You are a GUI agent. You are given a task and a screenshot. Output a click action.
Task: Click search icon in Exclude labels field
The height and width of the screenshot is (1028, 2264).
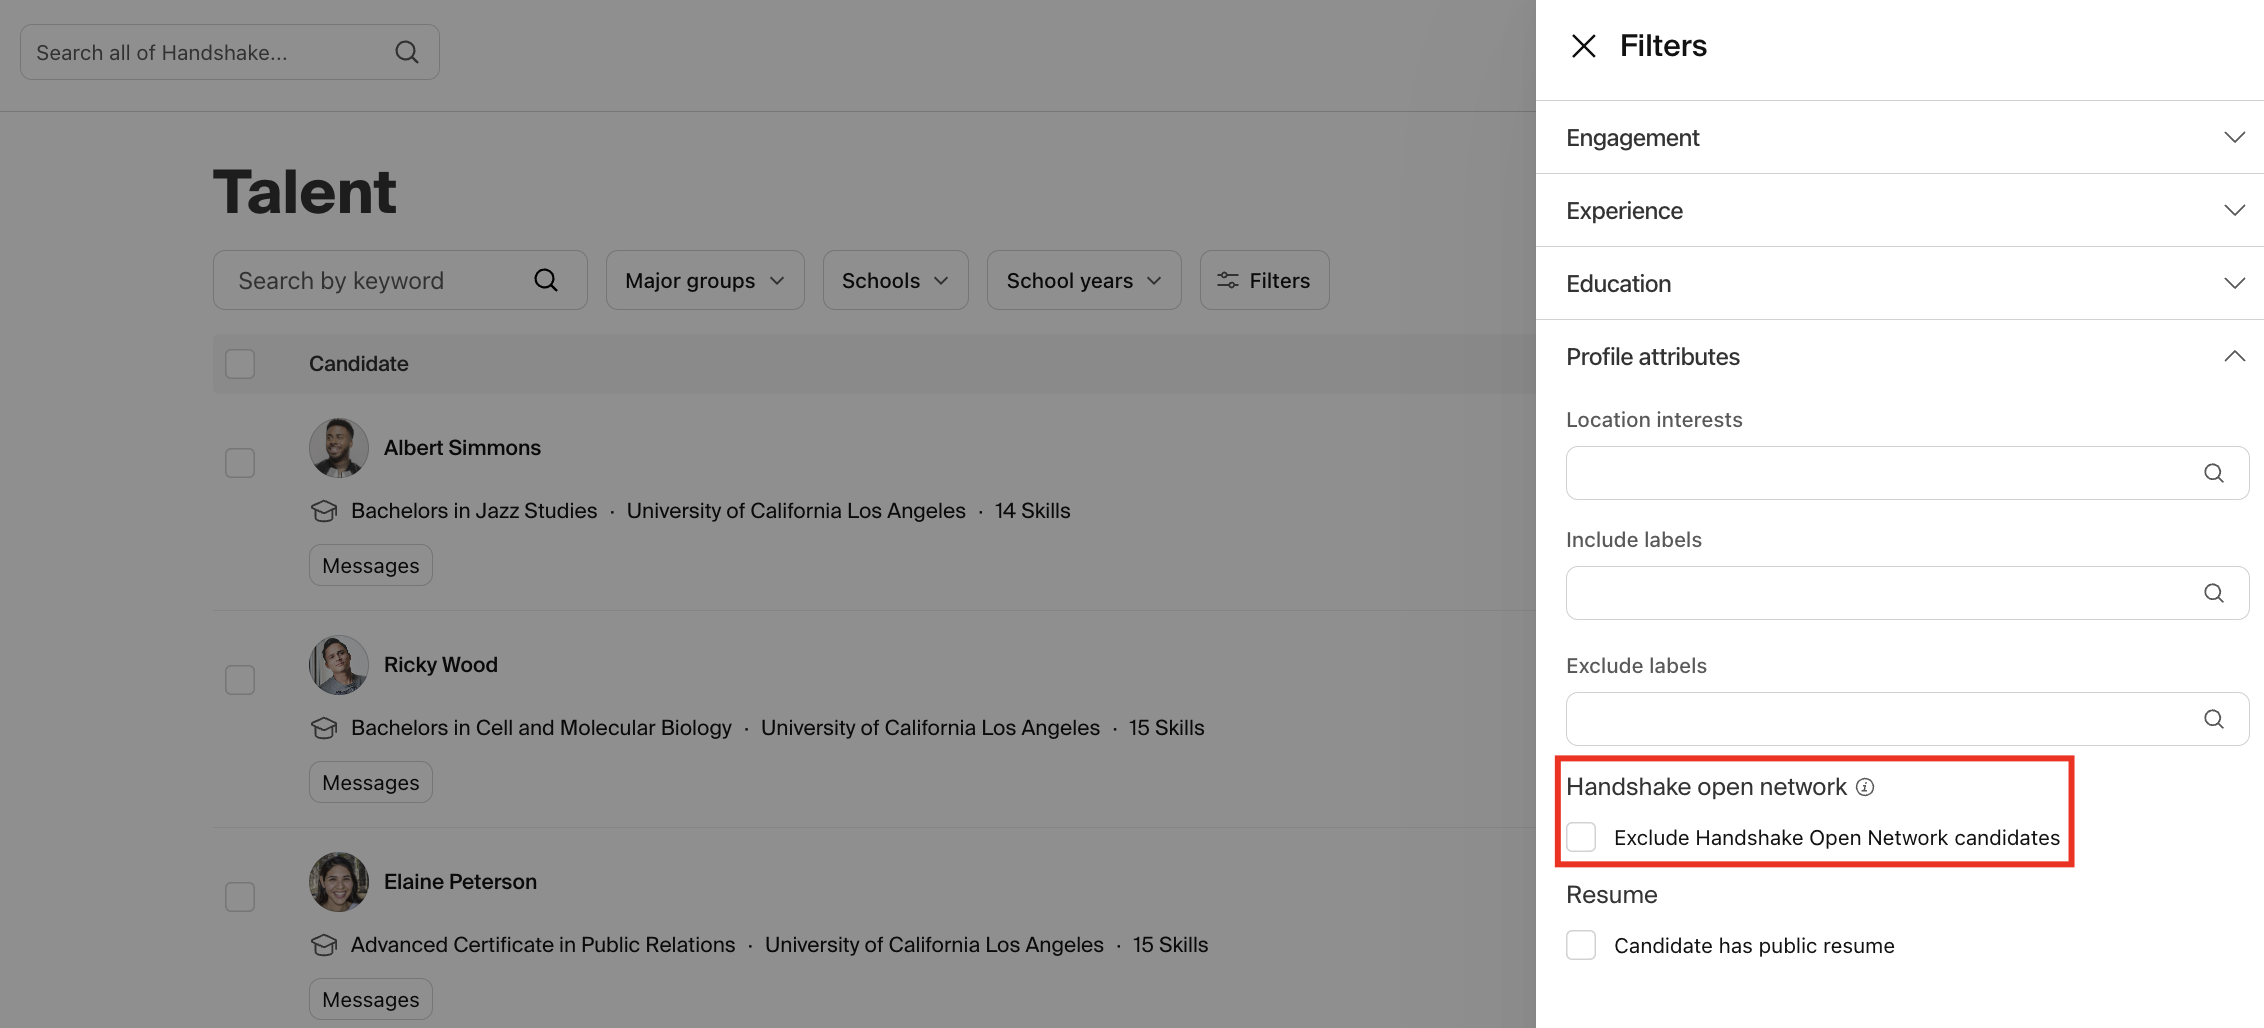2213,719
